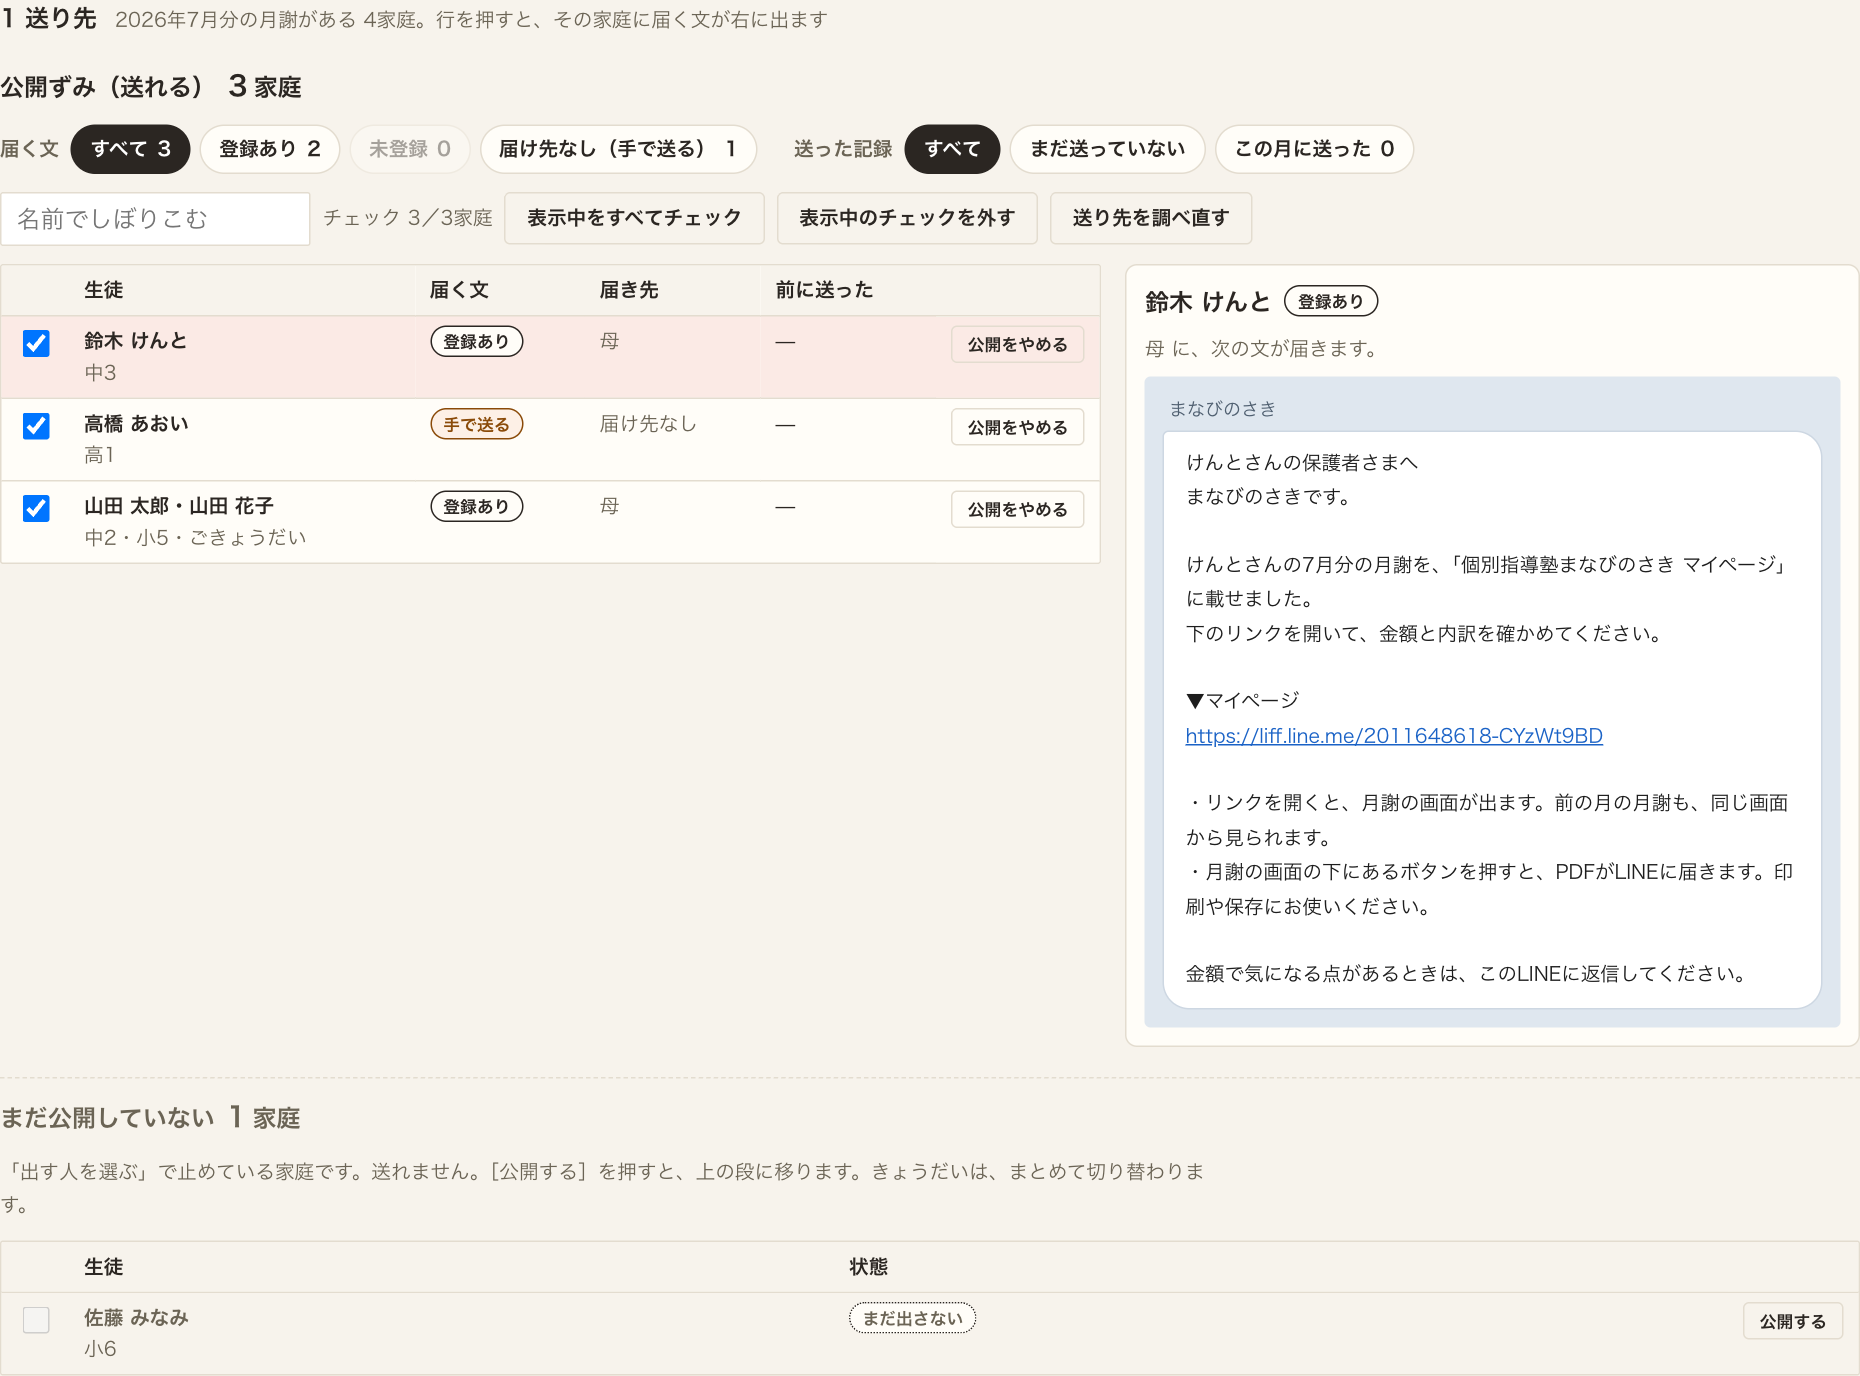Image resolution: width=1860 pixels, height=1376 pixels.
Task: Click the 届く文 column header
Action: click(459, 290)
